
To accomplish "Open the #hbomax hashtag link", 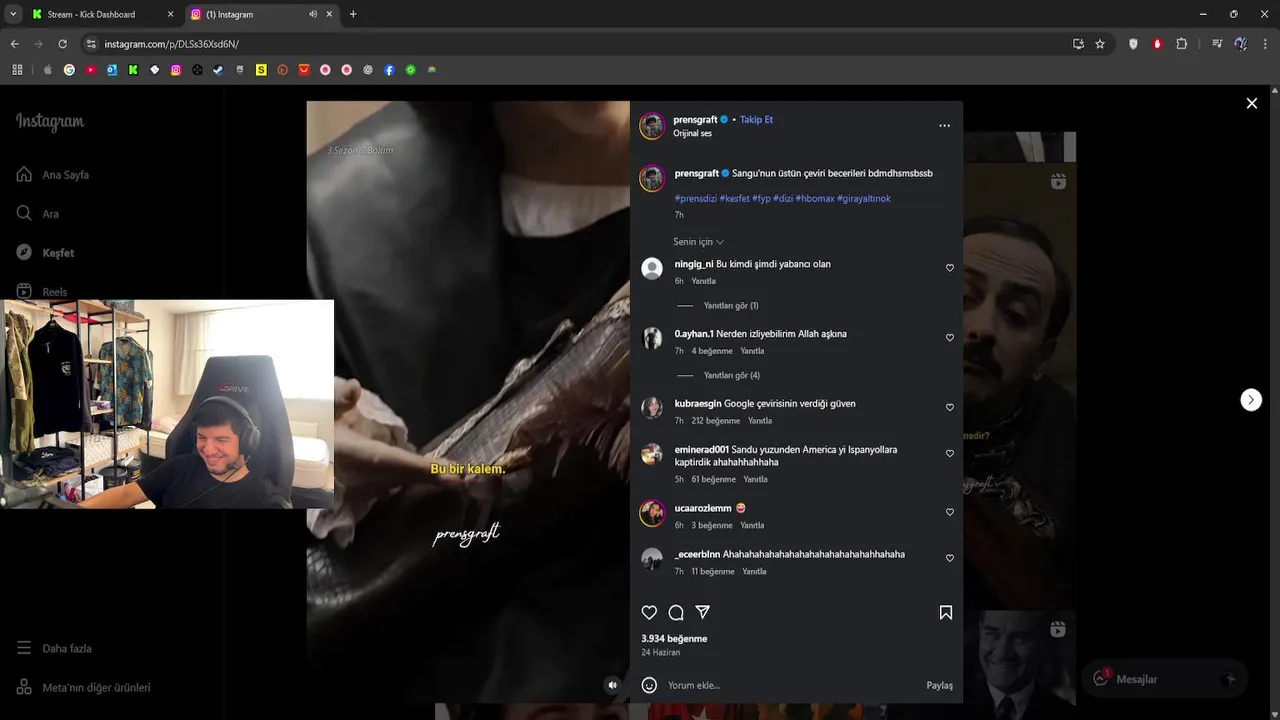I will tap(815, 198).
